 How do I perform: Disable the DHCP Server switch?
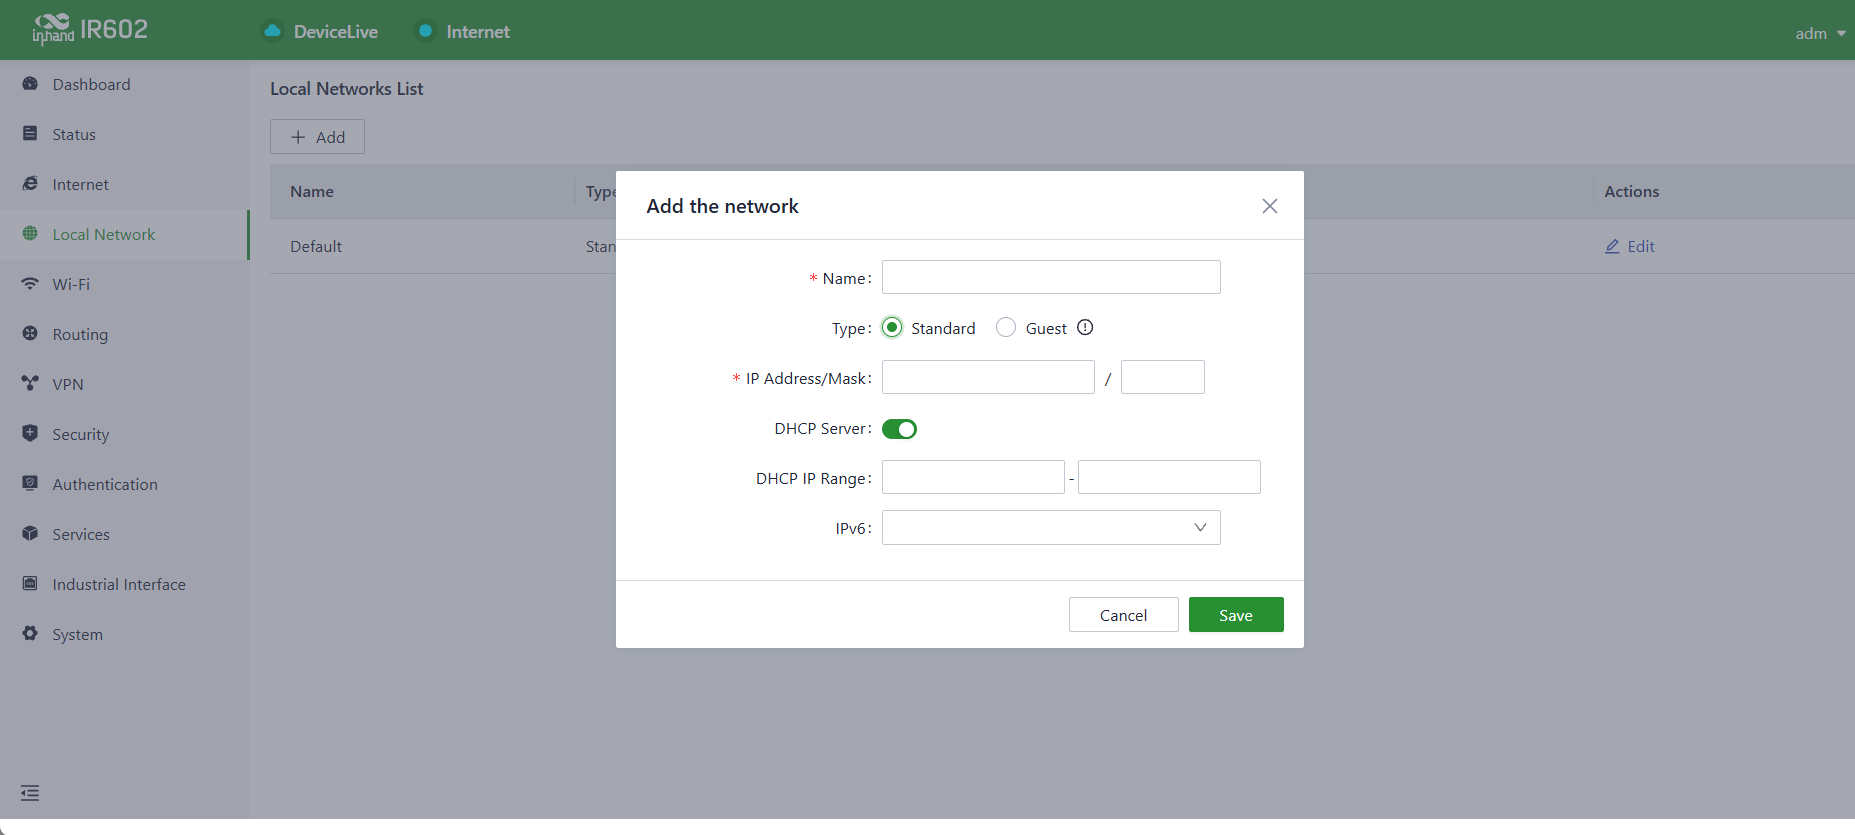tap(899, 429)
